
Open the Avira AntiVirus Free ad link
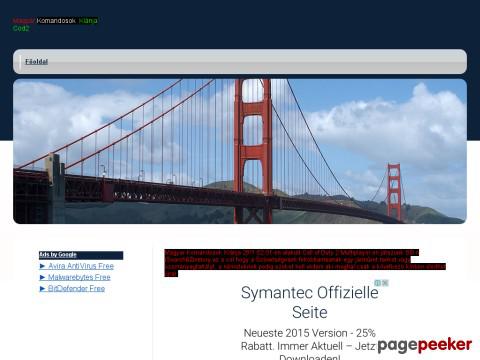[81, 266]
